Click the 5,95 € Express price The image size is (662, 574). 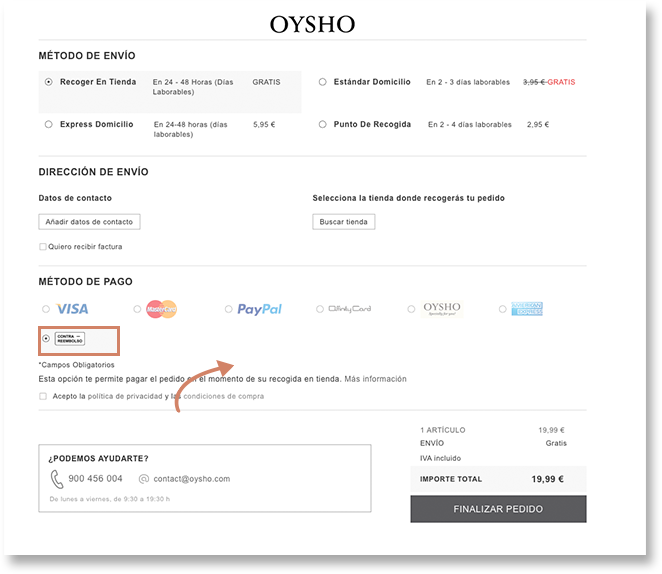pos(264,125)
